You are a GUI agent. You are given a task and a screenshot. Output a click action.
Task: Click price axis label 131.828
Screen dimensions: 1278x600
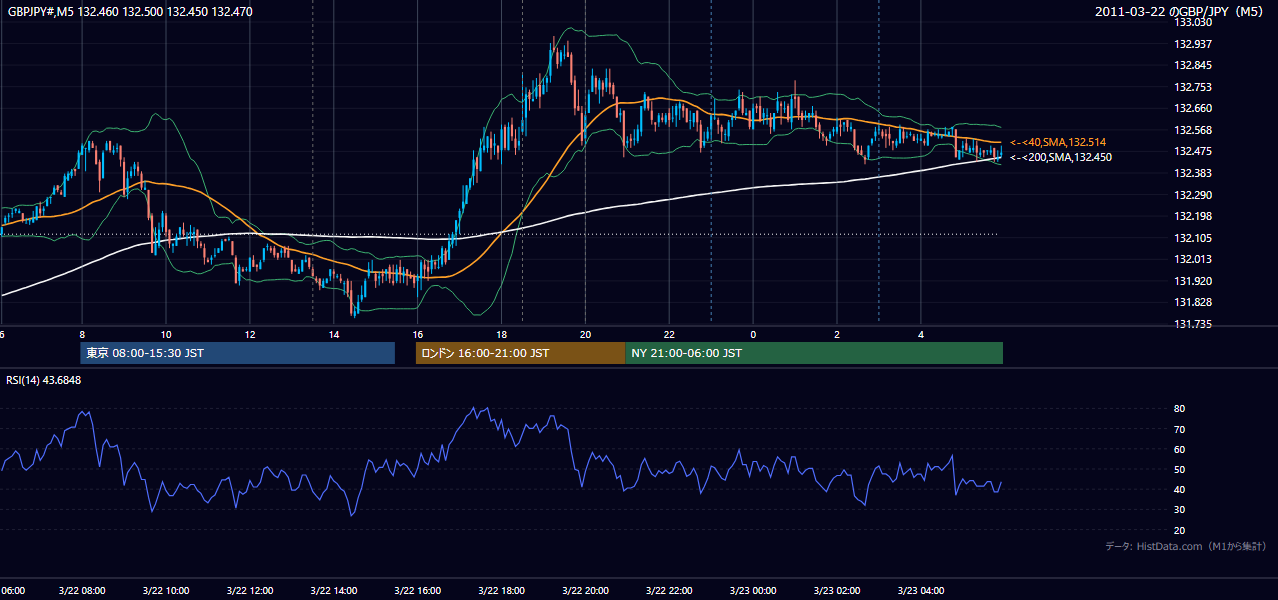click(1193, 303)
